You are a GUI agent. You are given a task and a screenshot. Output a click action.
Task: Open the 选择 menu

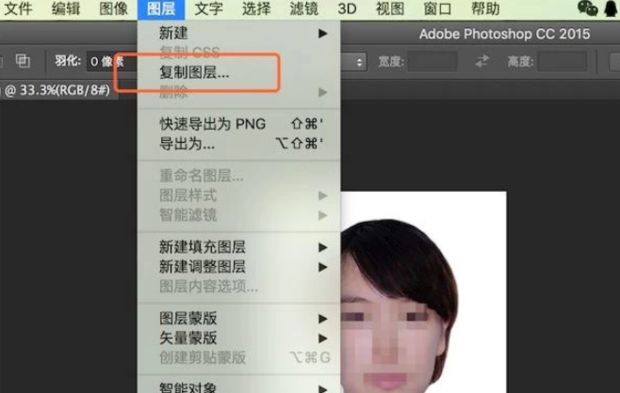pos(256,9)
